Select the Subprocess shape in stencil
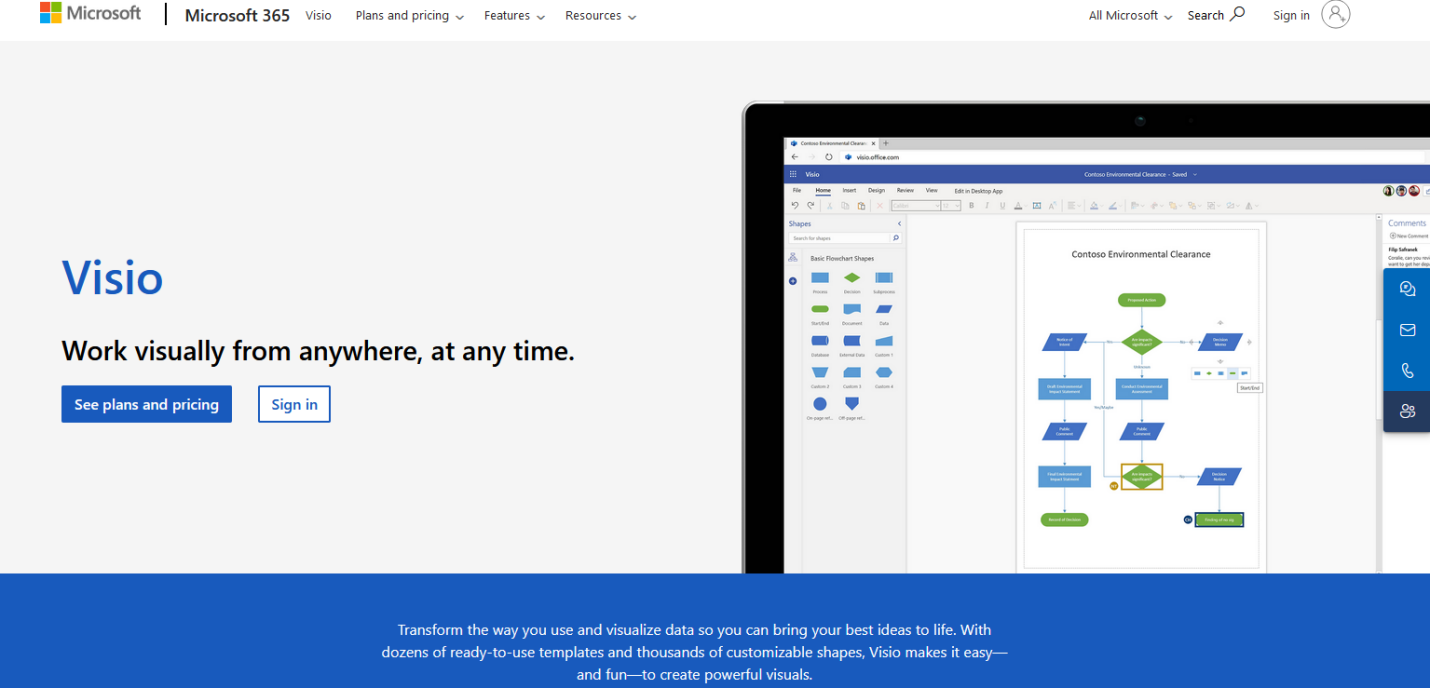The image size is (1430, 688). coord(884,278)
